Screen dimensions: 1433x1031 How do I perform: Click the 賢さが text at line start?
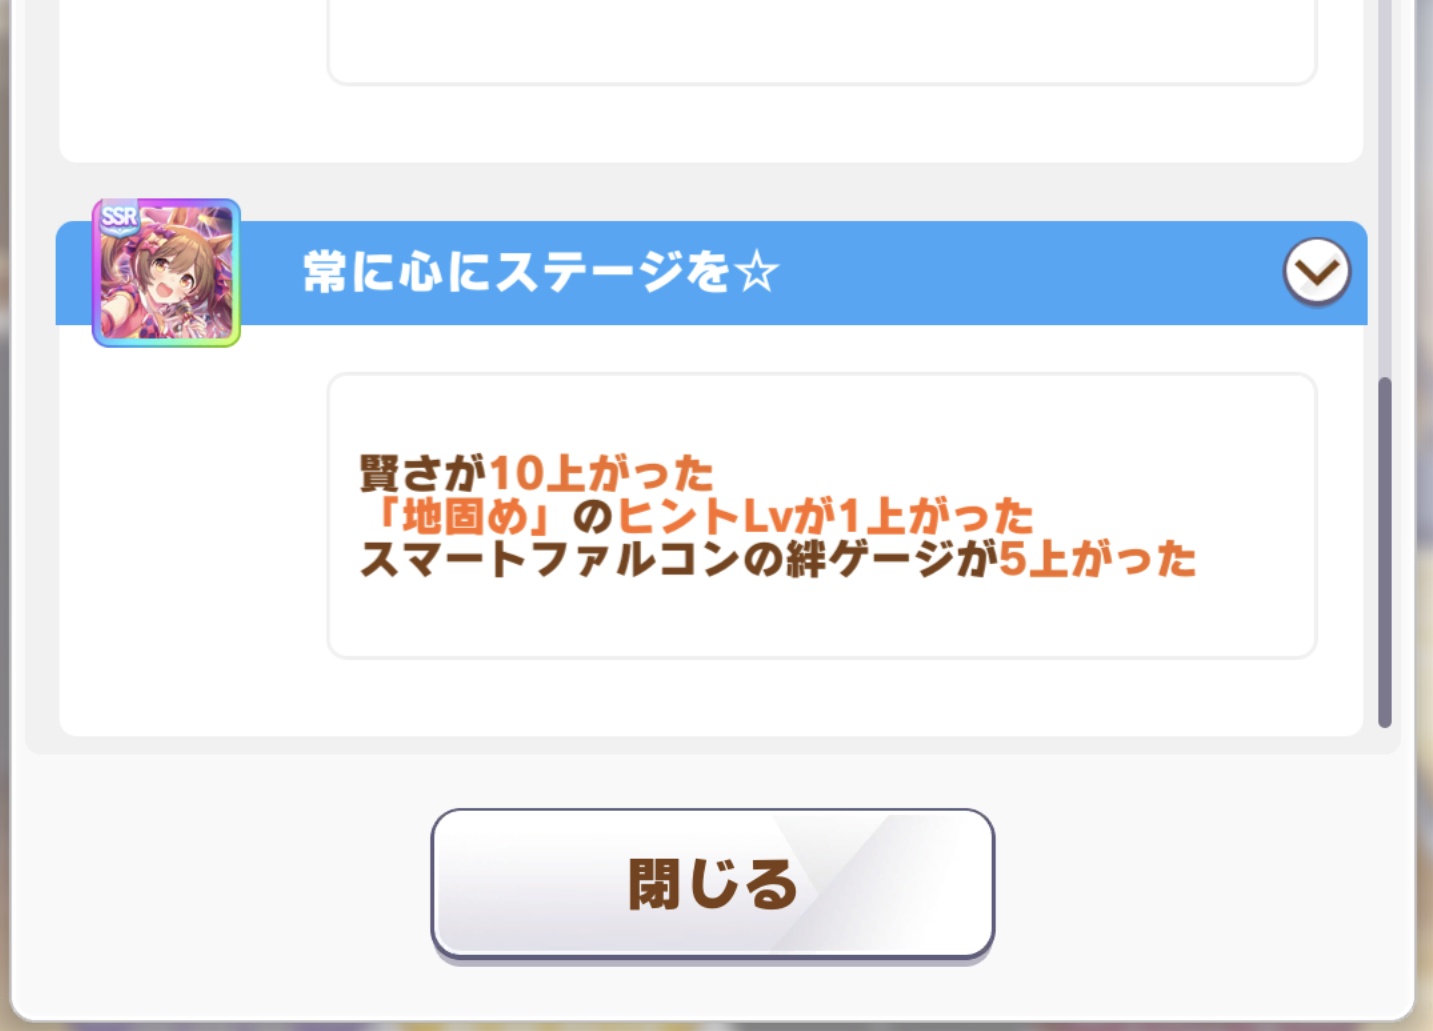(x=423, y=473)
